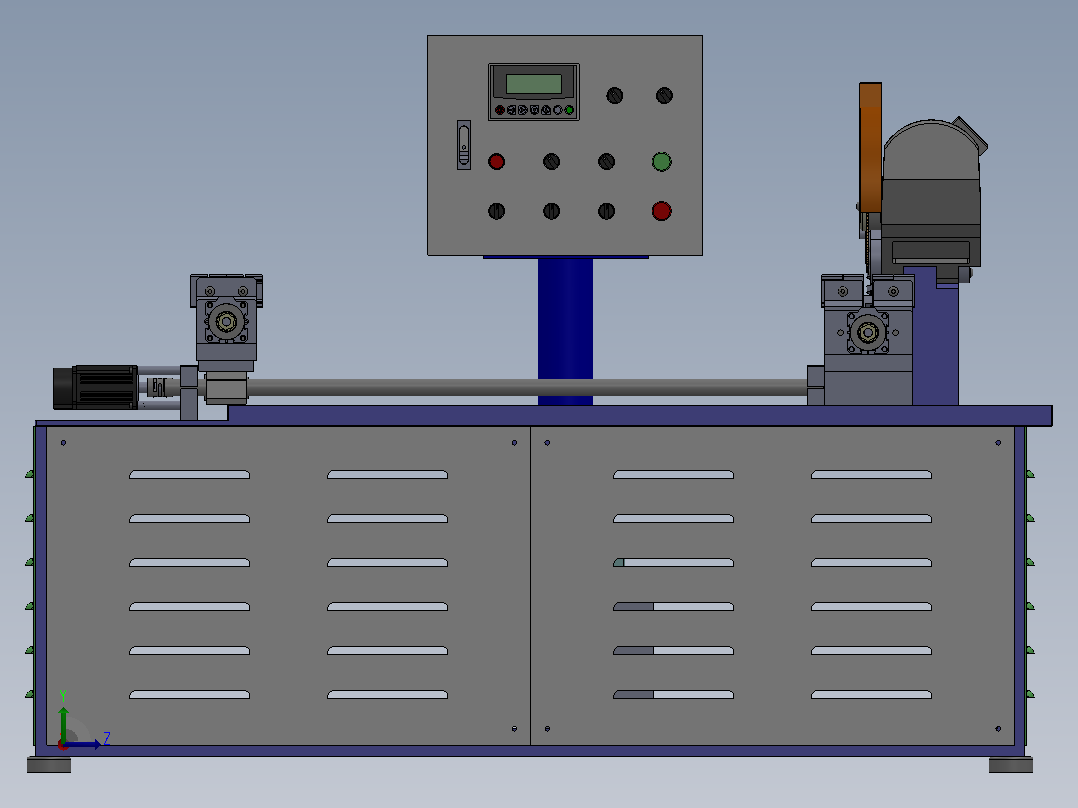Select the left leveling foot under cabinet

click(x=49, y=765)
